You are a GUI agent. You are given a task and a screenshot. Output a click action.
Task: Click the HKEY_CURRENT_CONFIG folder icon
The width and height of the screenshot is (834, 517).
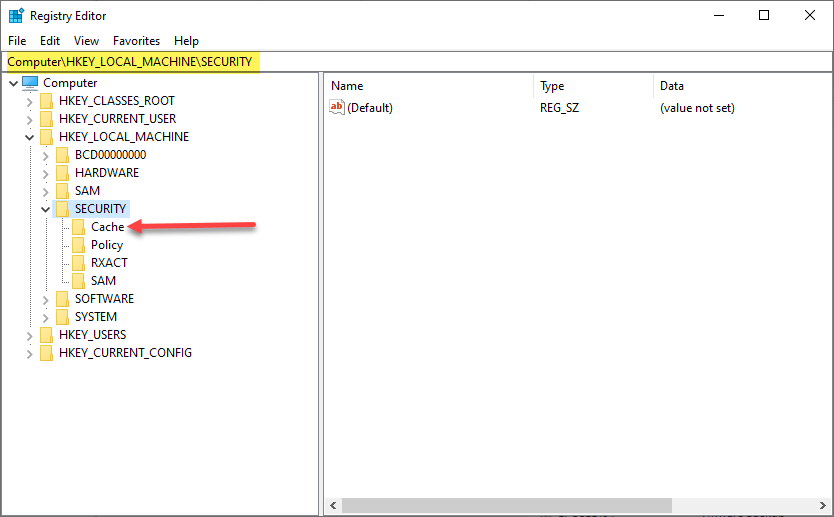(47, 353)
